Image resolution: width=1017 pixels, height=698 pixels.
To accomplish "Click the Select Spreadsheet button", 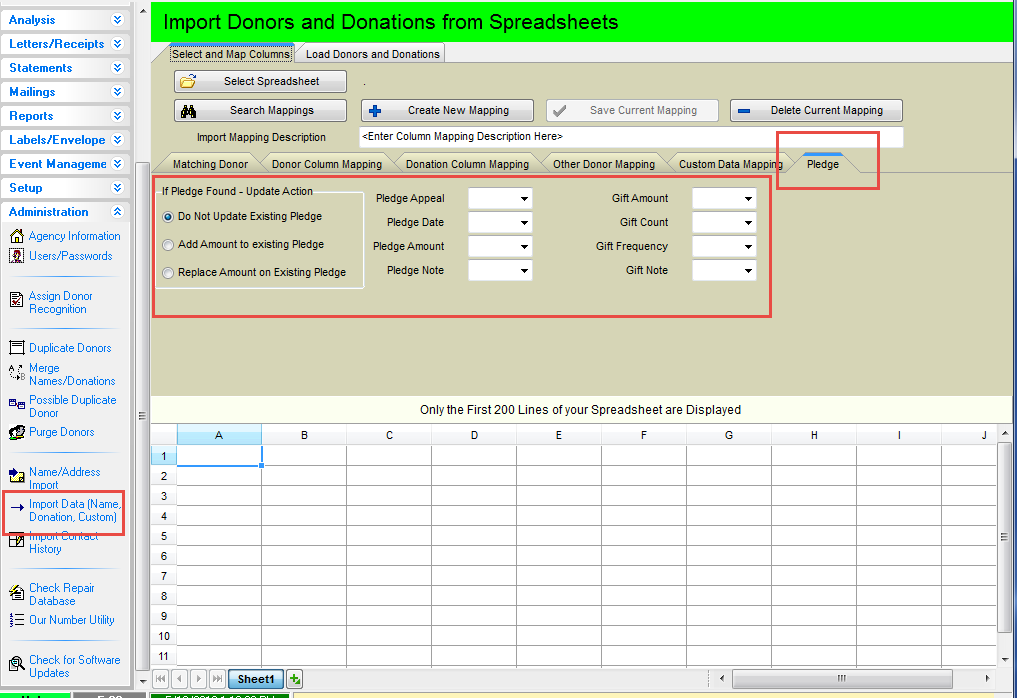I will pyautogui.click(x=261, y=82).
